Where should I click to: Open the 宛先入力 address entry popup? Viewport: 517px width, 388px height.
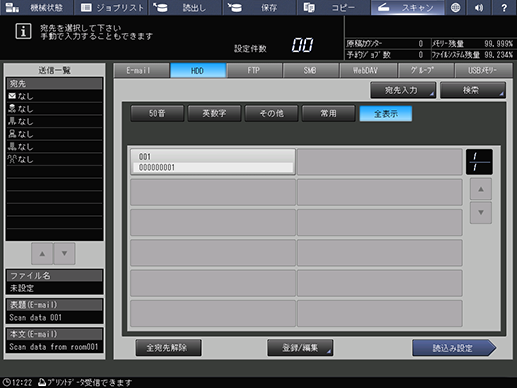coord(403,90)
